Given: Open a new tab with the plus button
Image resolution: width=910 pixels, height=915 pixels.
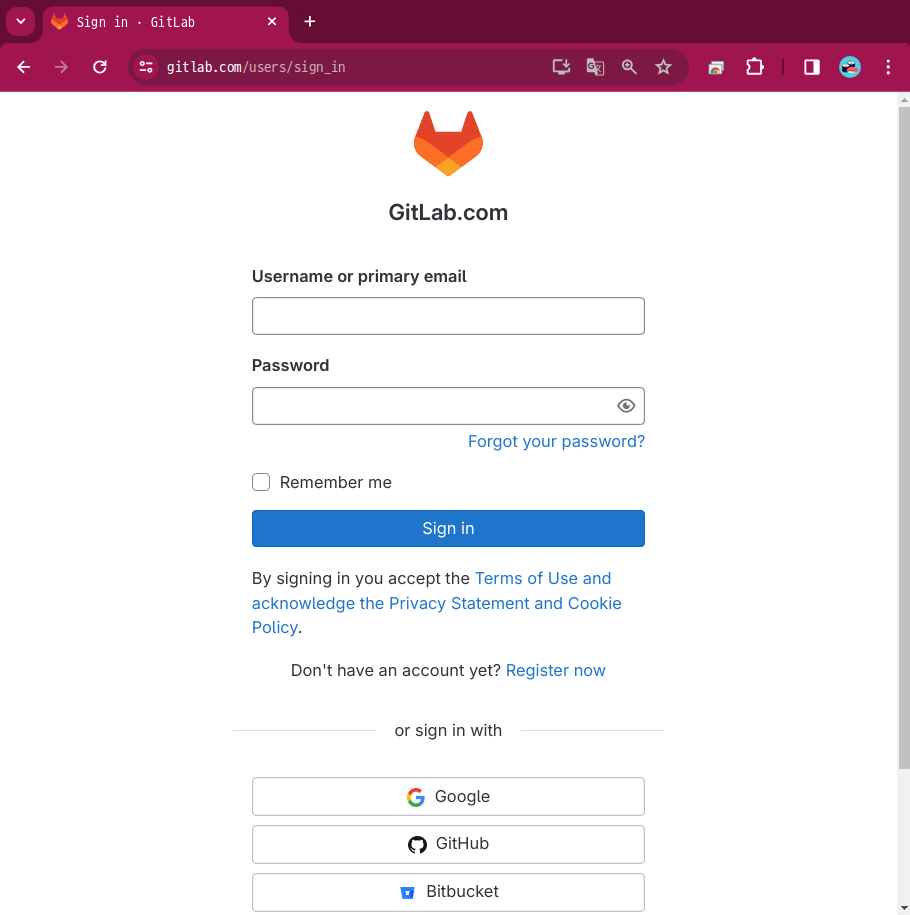Looking at the screenshot, I should point(310,22).
